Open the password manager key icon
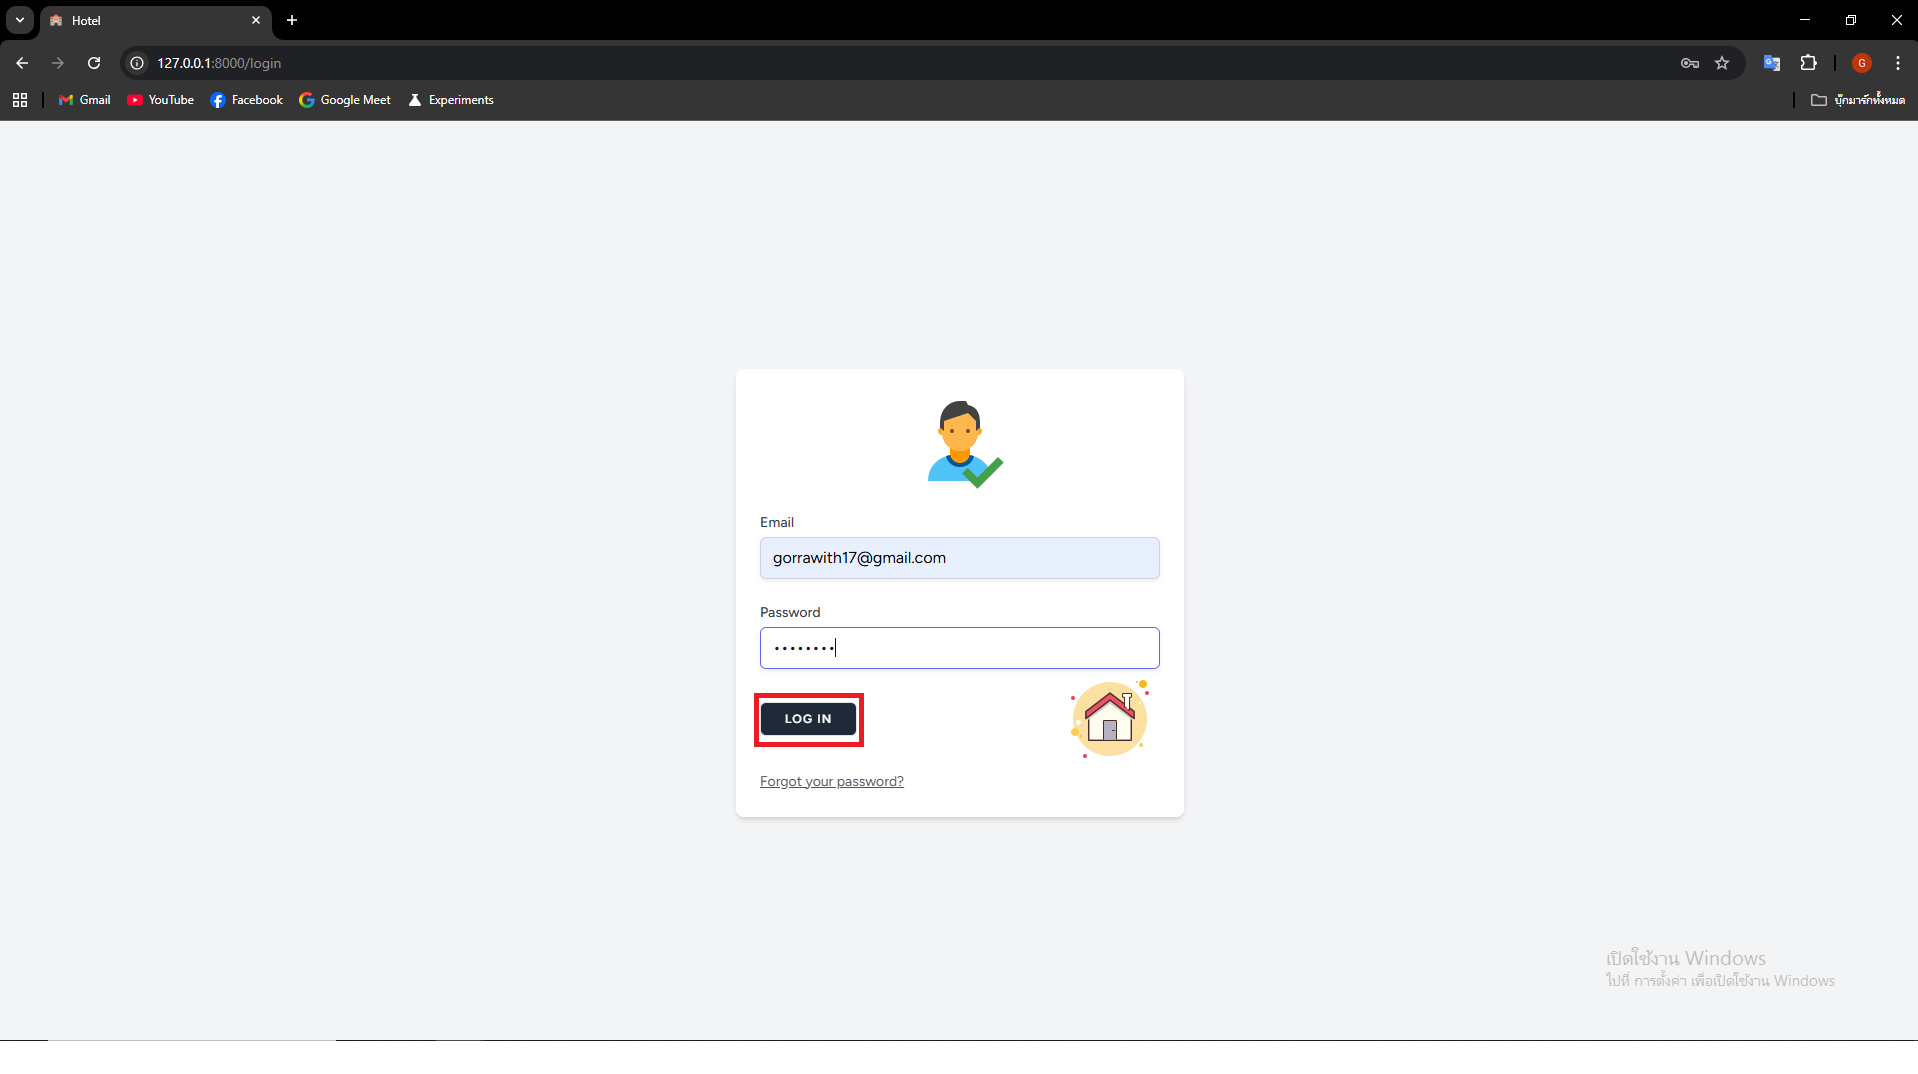Viewport: 1918px width, 1074px height. [x=1689, y=63]
